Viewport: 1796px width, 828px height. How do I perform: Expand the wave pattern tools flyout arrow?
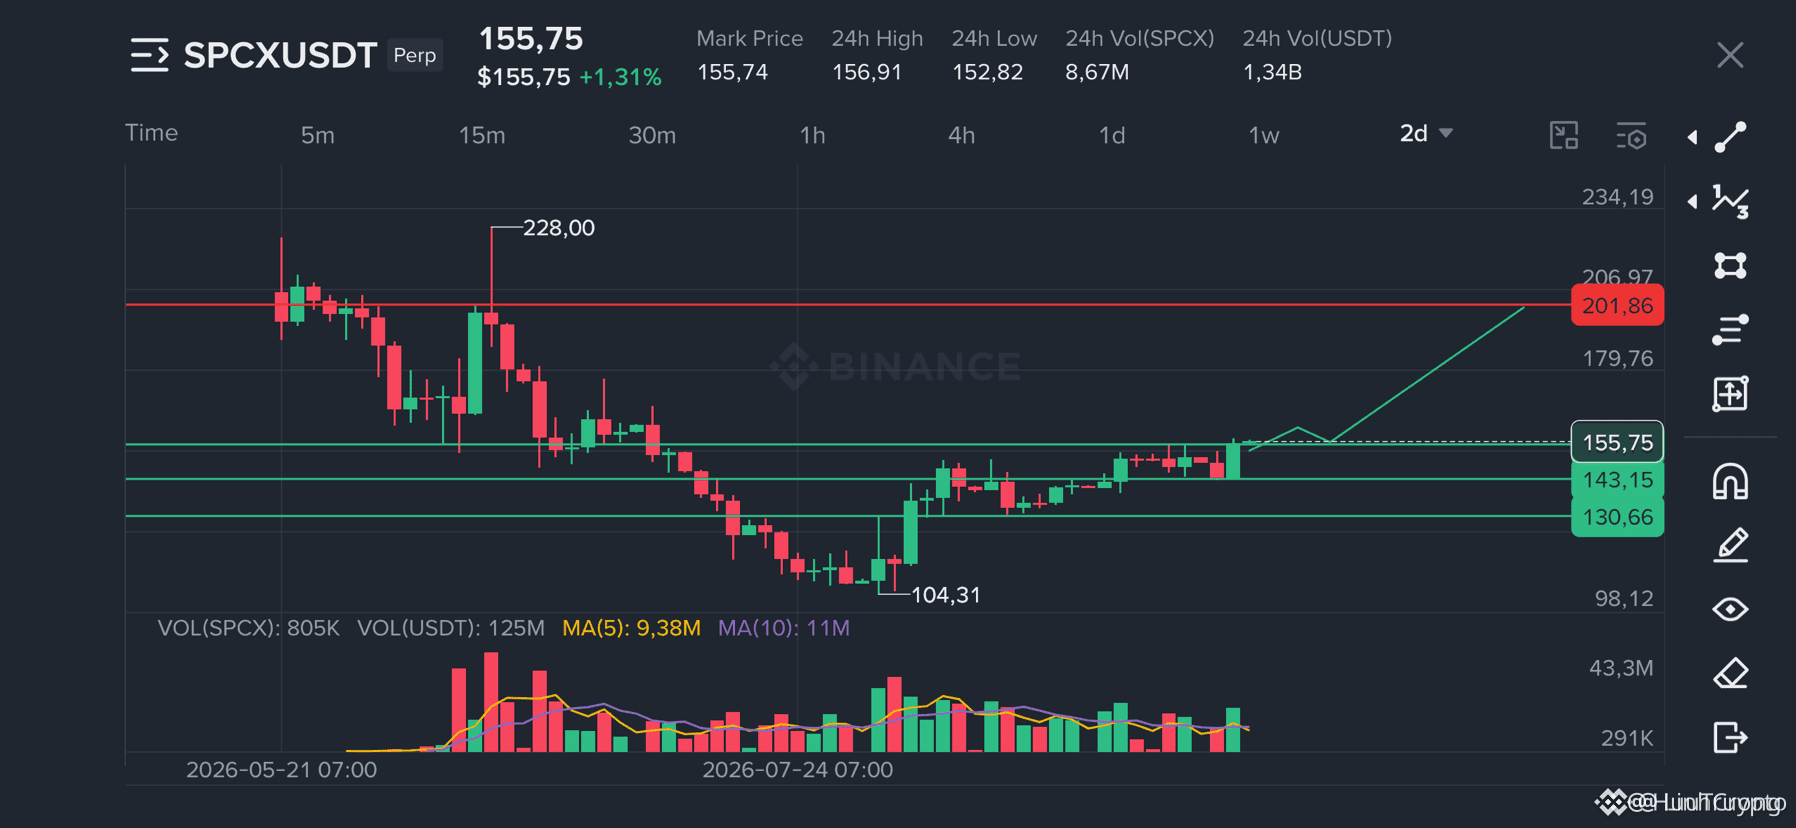1692,201
